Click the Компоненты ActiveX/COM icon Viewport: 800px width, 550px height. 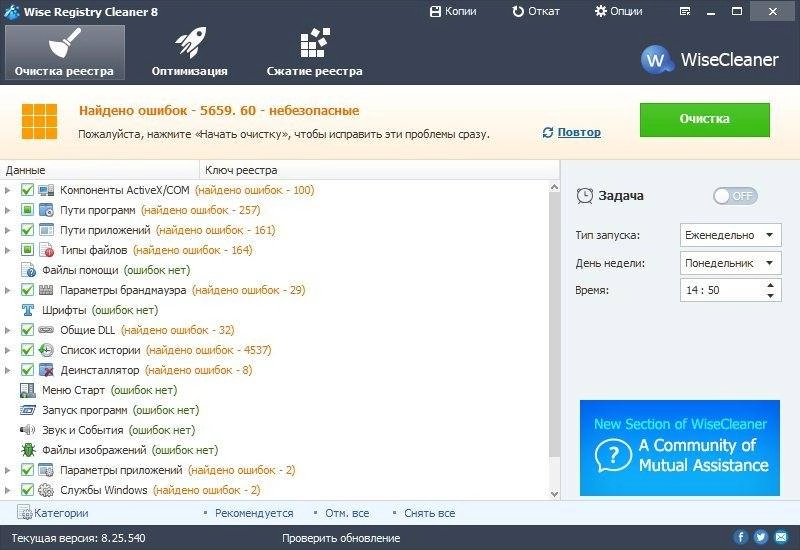tap(46, 190)
